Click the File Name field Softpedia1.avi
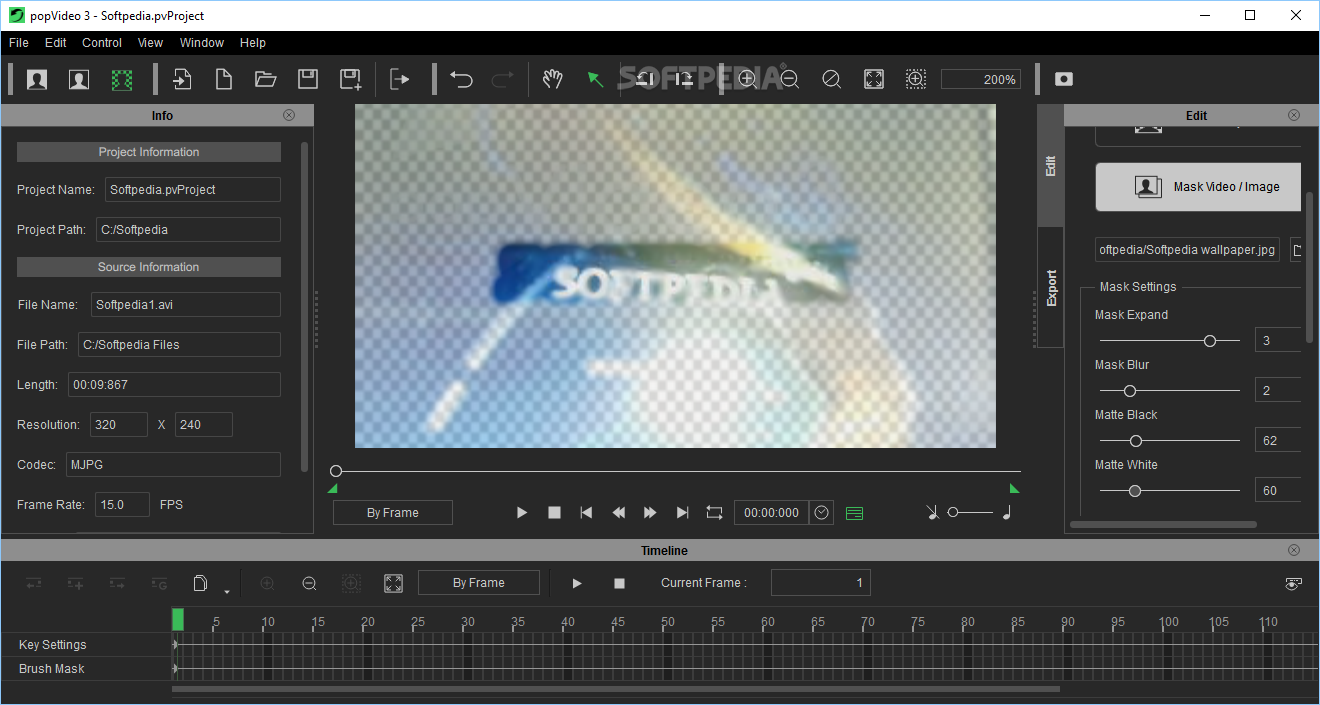This screenshot has width=1320, height=705. point(185,305)
